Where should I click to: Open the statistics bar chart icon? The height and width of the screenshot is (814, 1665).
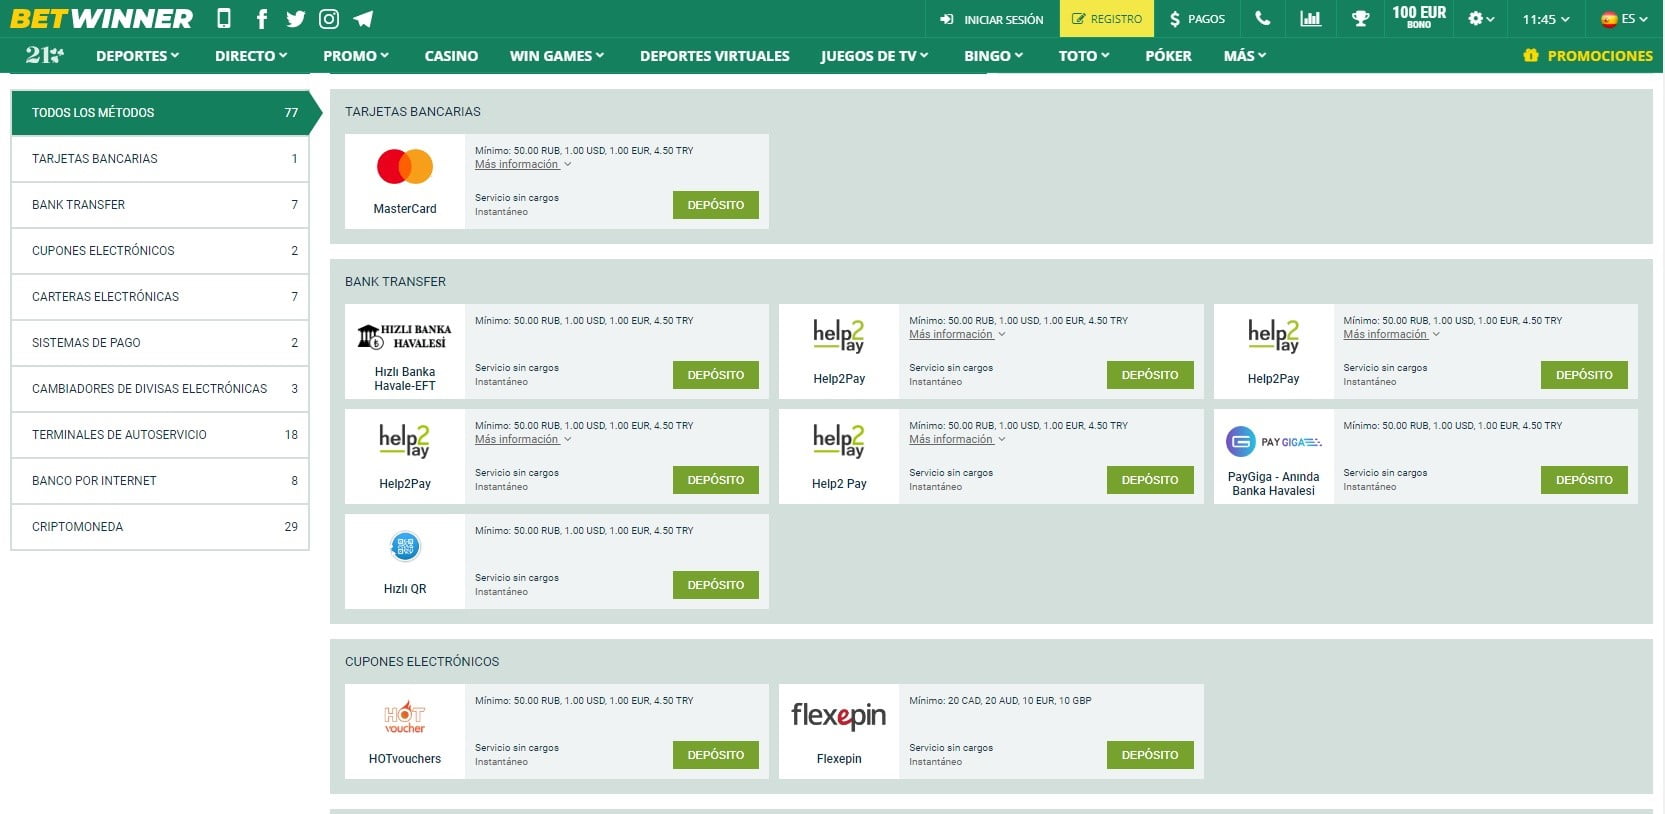pos(1310,19)
